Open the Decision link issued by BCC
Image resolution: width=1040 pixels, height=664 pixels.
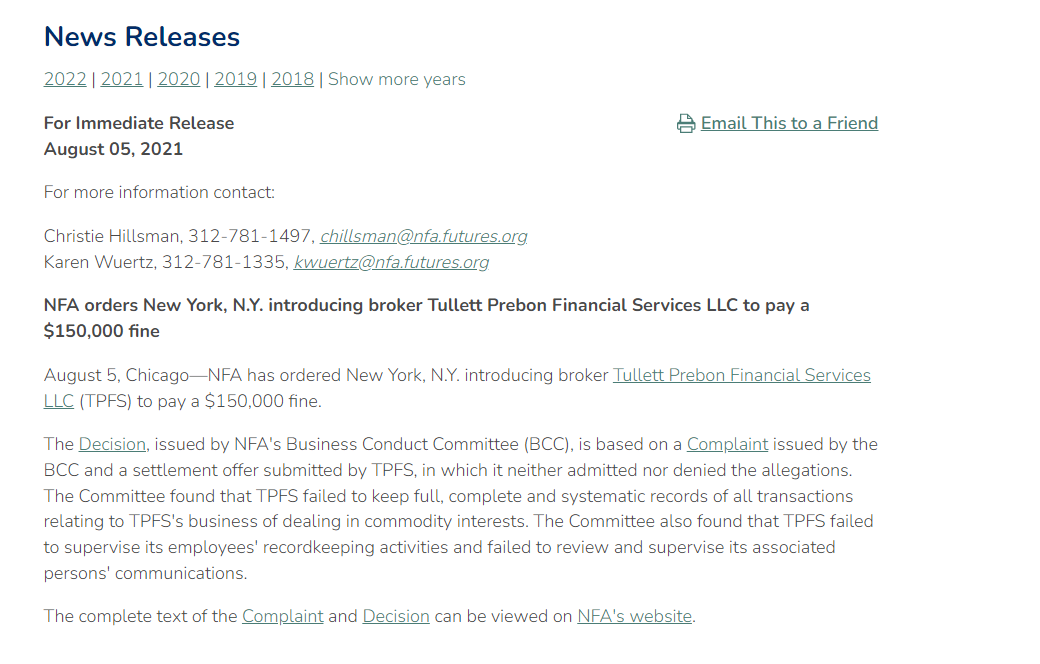(x=113, y=444)
